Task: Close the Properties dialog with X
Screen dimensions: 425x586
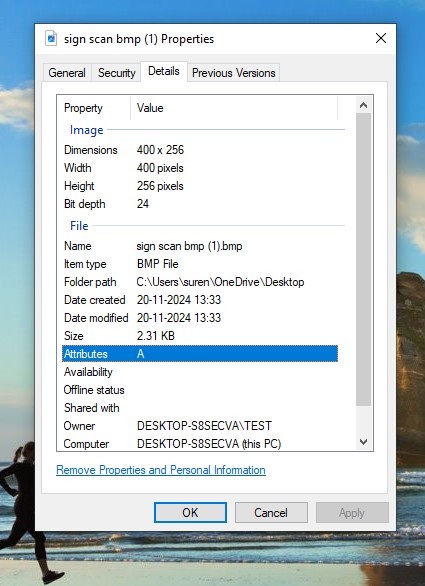Action: (381, 38)
